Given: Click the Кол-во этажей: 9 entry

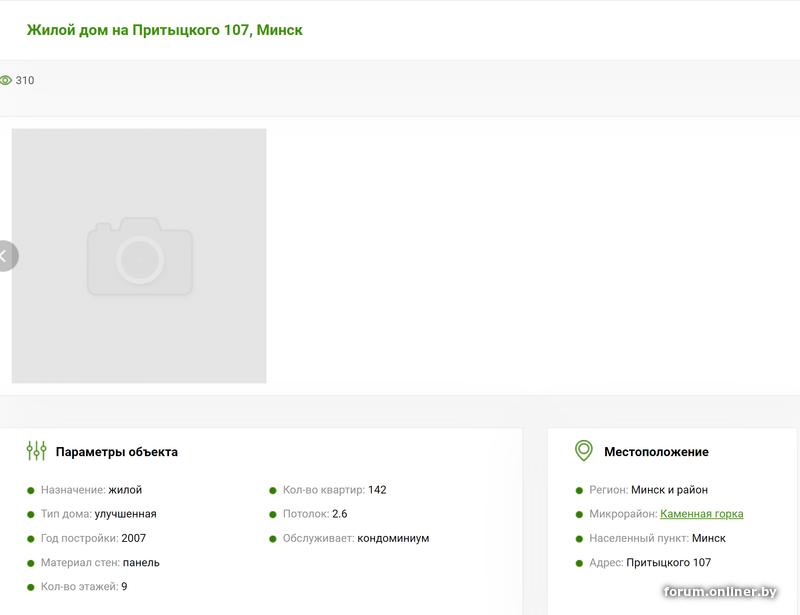Looking at the screenshot, I should [84, 586].
